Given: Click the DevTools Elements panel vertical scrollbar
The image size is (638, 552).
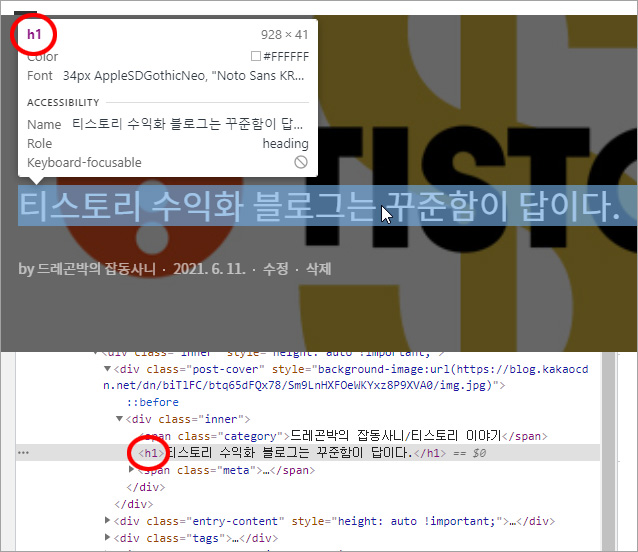Looking at the screenshot, I should point(608,452).
